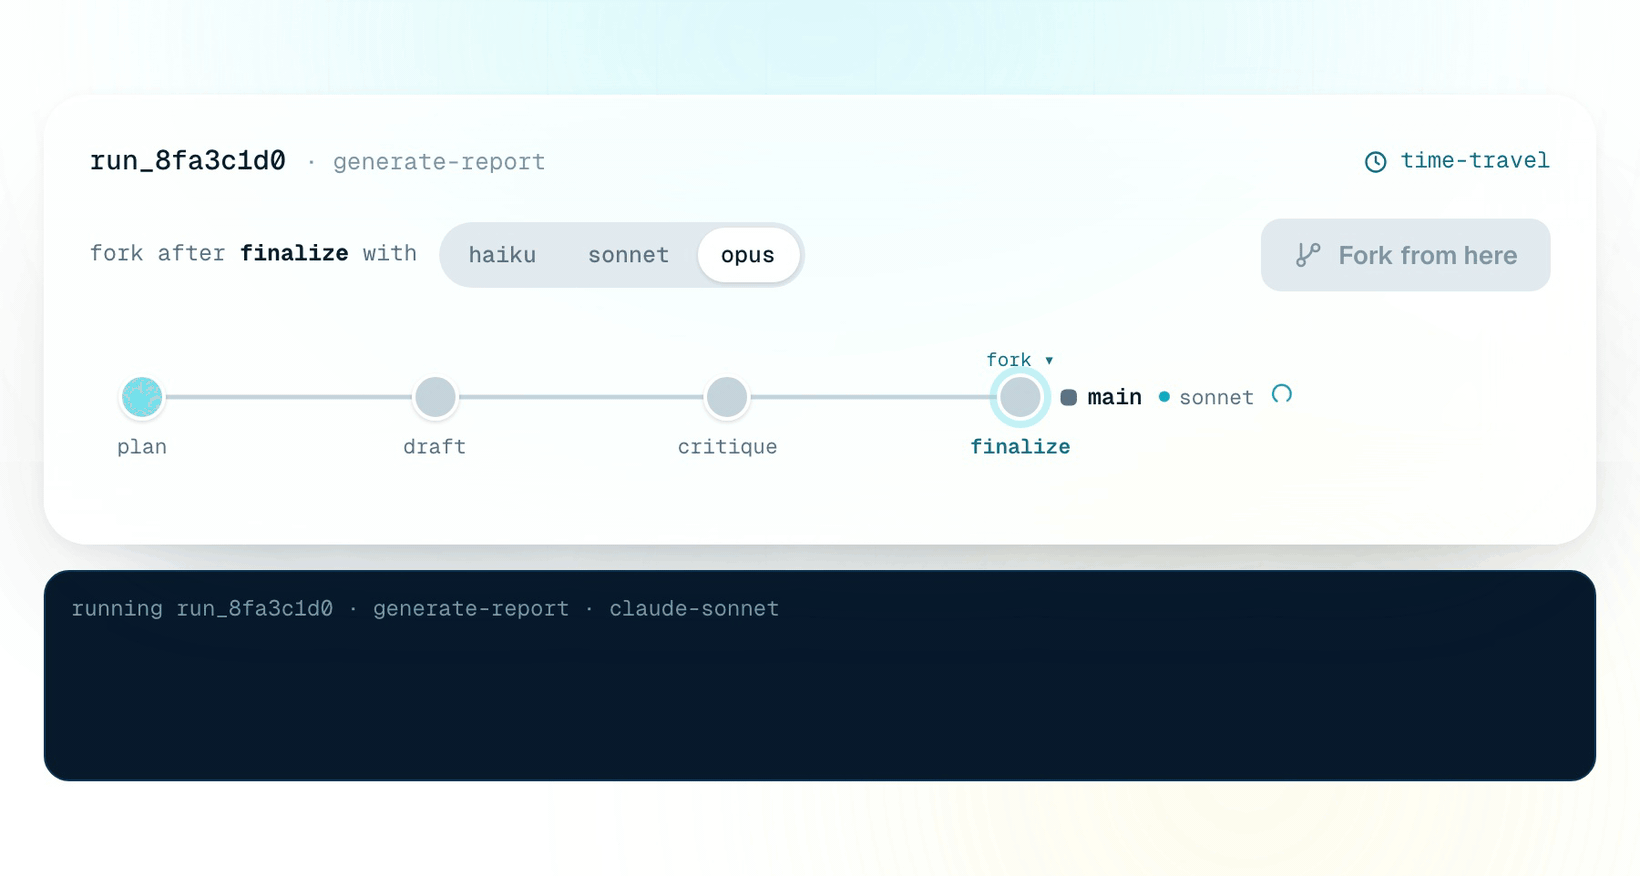Click the run_8fa3c1d0 run title
1640x876 pixels.
[188, 161]
